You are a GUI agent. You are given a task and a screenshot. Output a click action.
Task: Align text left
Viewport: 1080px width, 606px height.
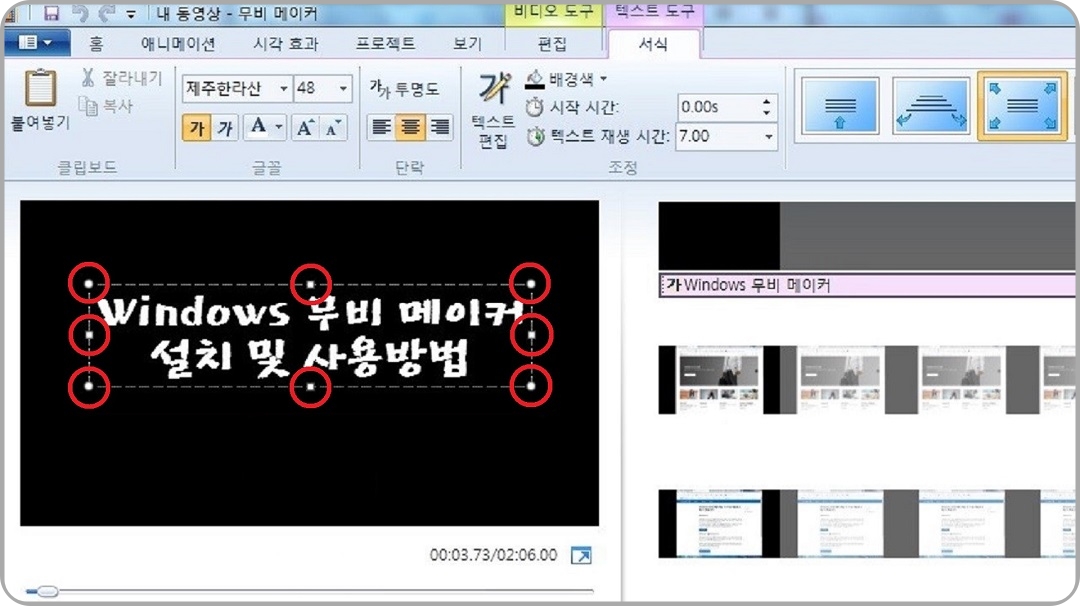click(382, 127)
